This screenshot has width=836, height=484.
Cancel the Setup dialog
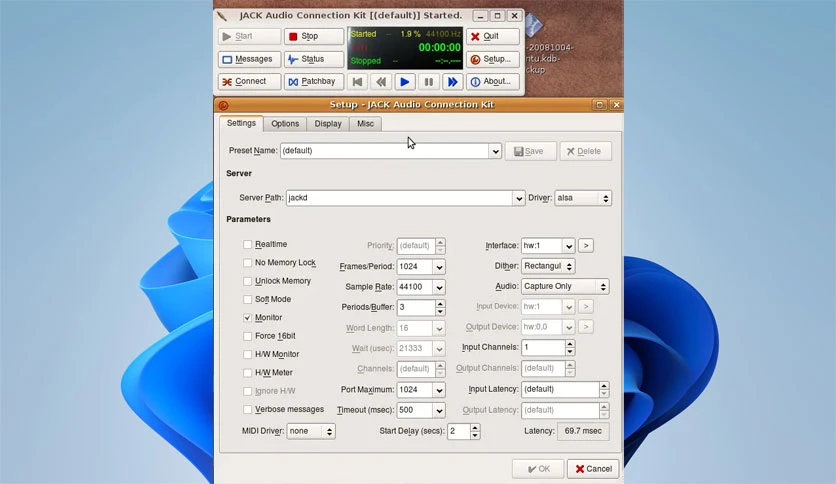pos(593,469)
